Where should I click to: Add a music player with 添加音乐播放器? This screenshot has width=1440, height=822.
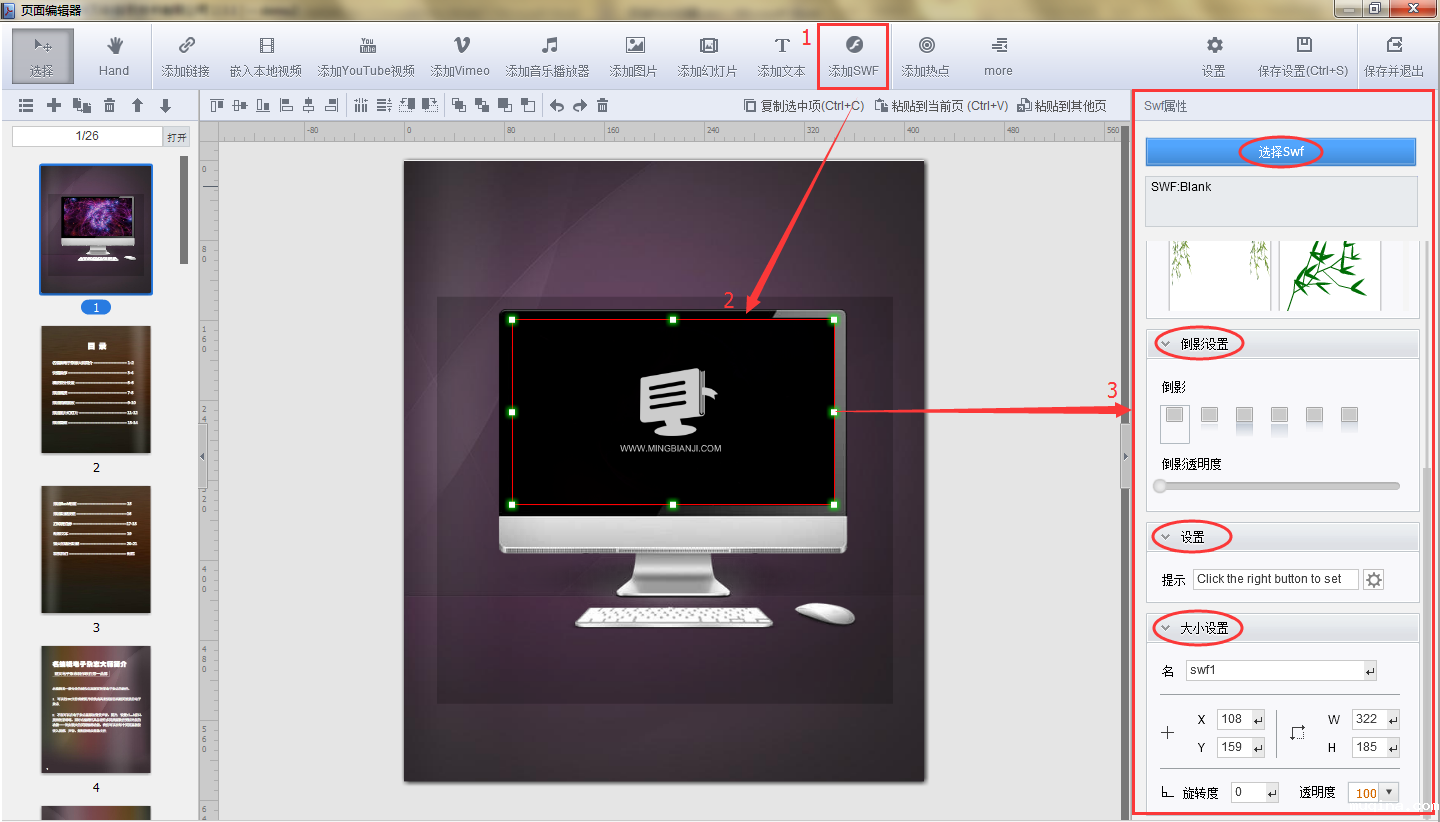coord(547,55)
